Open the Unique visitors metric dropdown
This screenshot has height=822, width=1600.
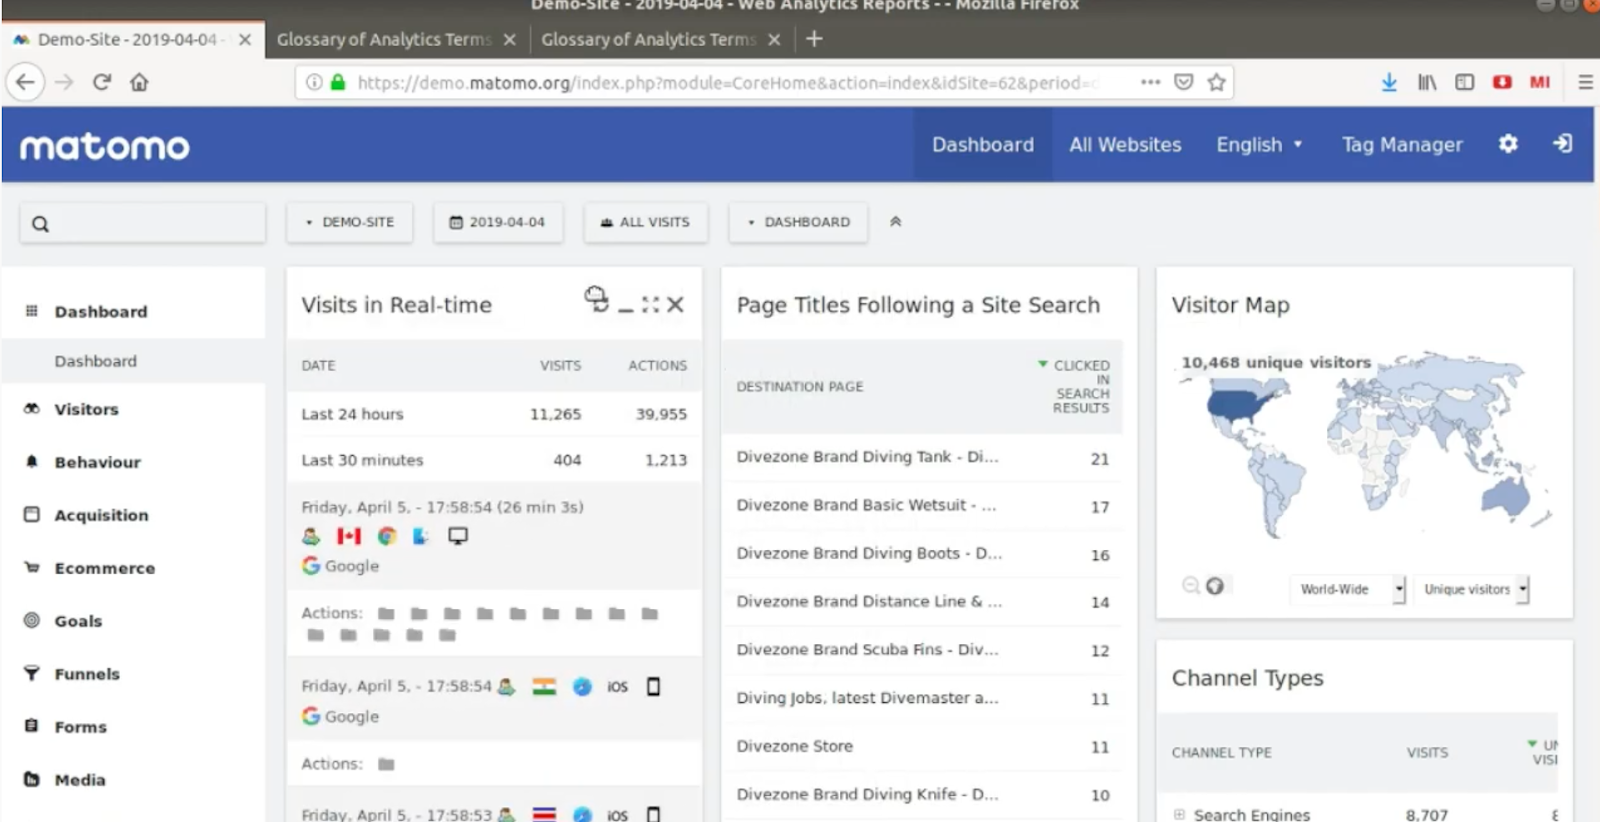pos(1476,589)
